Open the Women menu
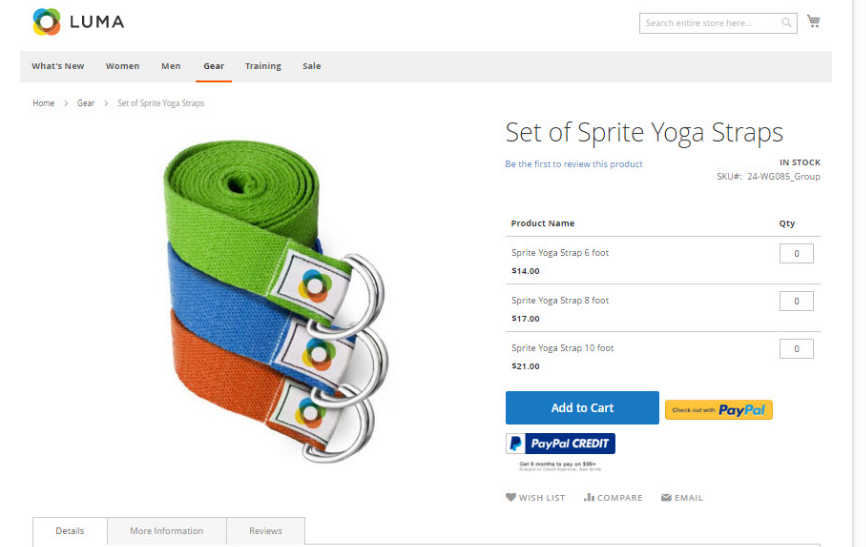This screenshot has width=866, height=547. pyautogui.click(x=123, y=66)
